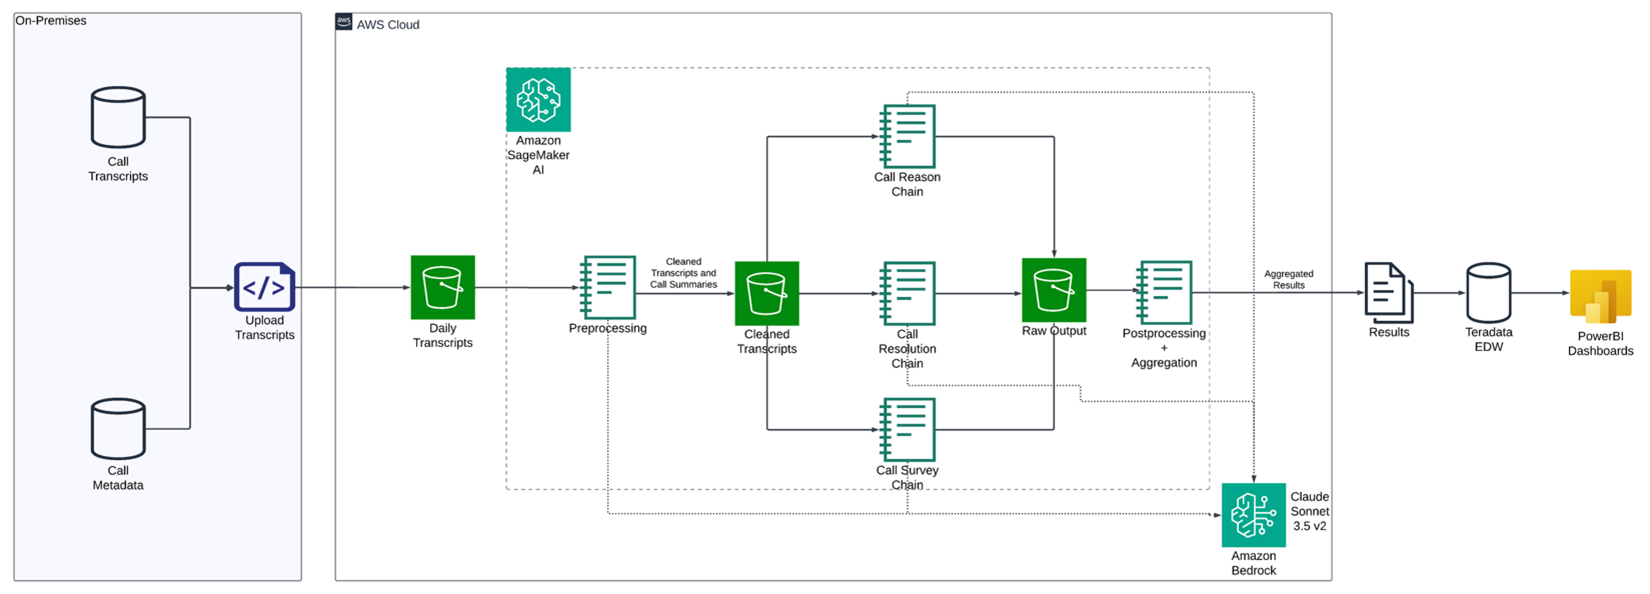1650x594 pixels.
Task: Select the Postprocessing + Aggregation notebook icon
Action: 1164,293
